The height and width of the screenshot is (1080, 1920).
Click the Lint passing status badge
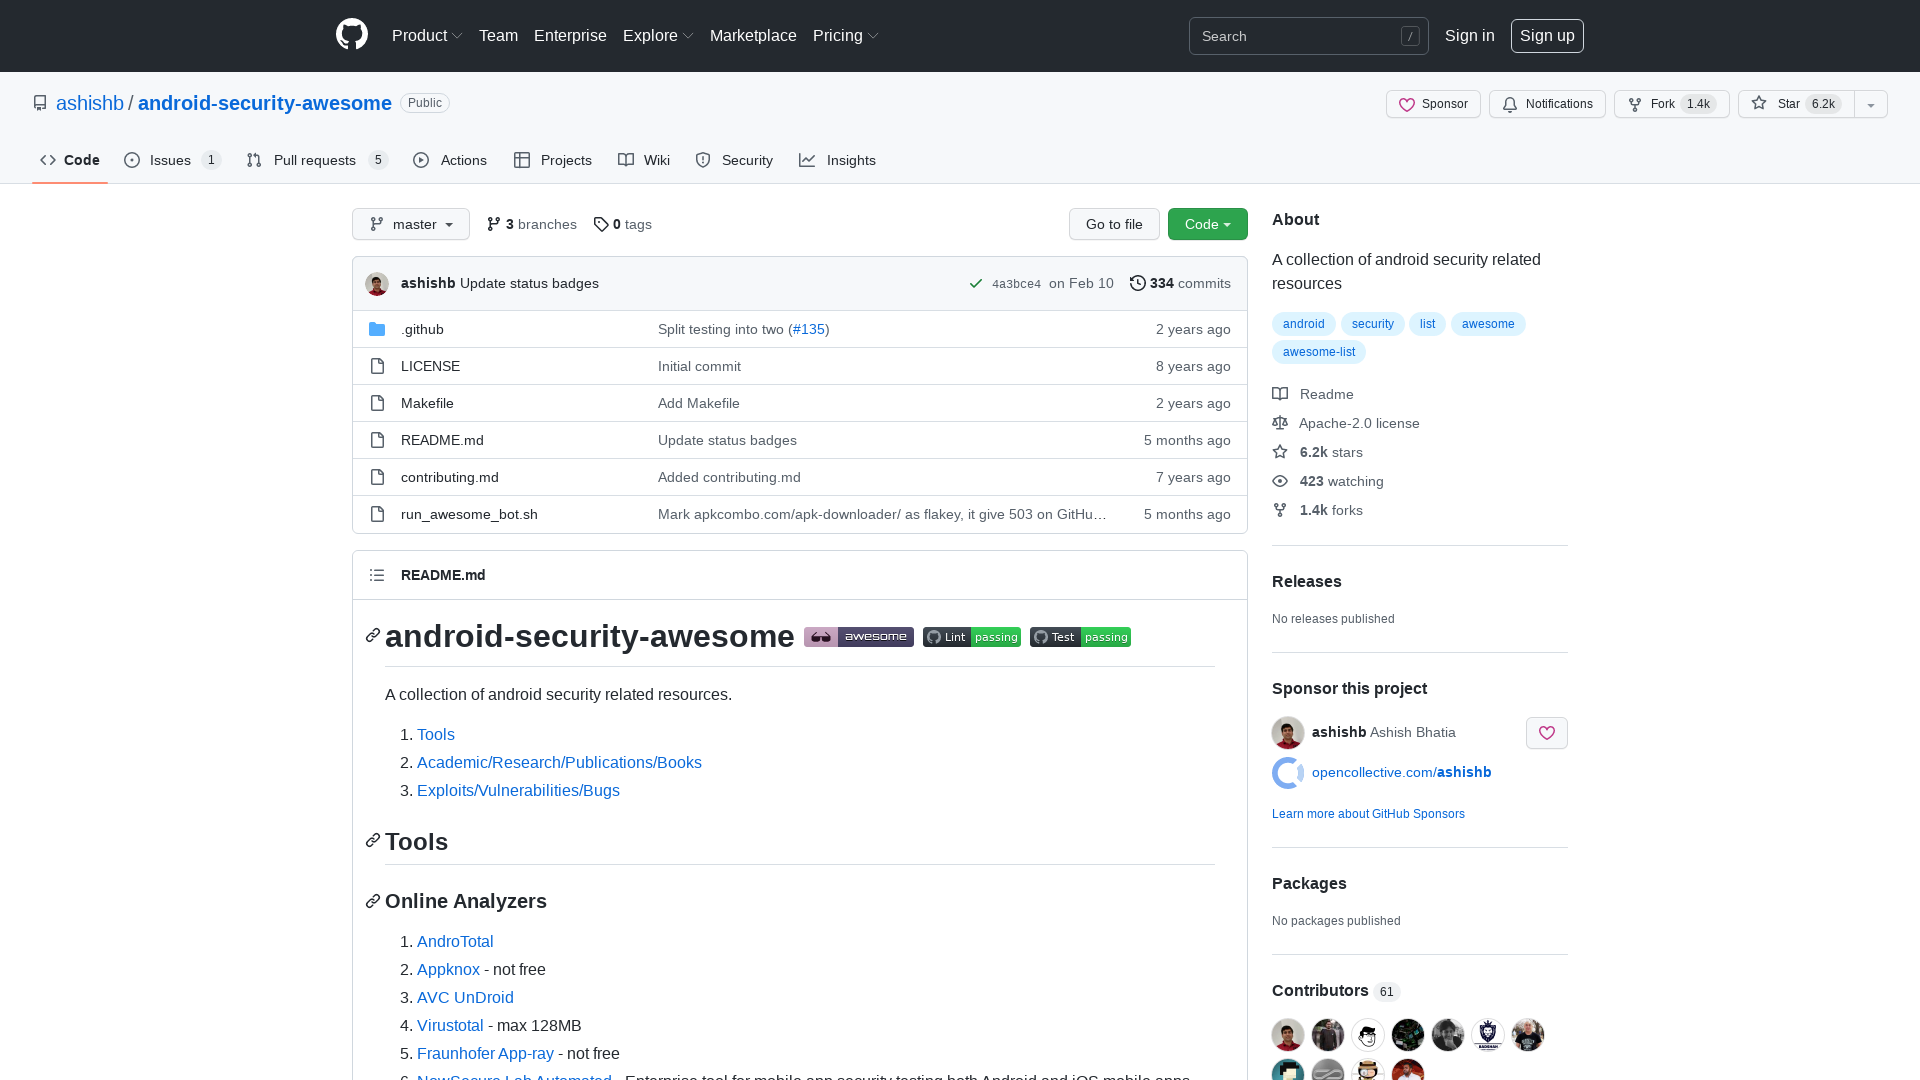972,637
